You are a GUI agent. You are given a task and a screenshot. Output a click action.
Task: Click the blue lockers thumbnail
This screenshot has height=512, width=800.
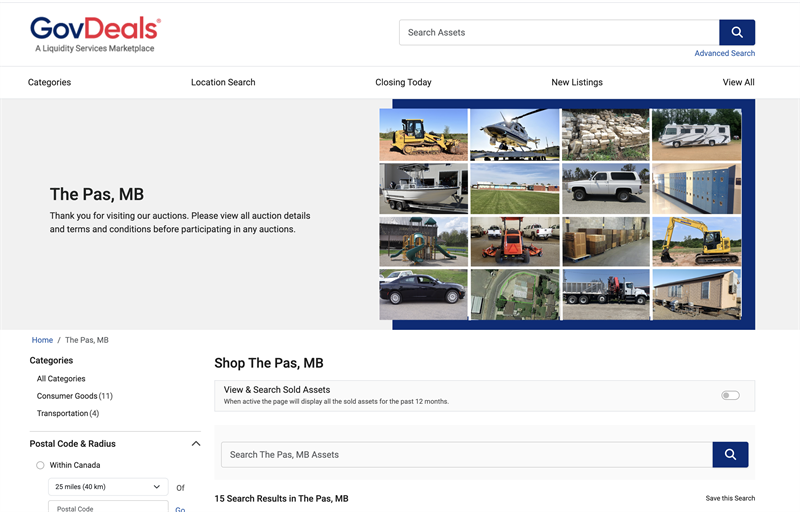(697, 189)
